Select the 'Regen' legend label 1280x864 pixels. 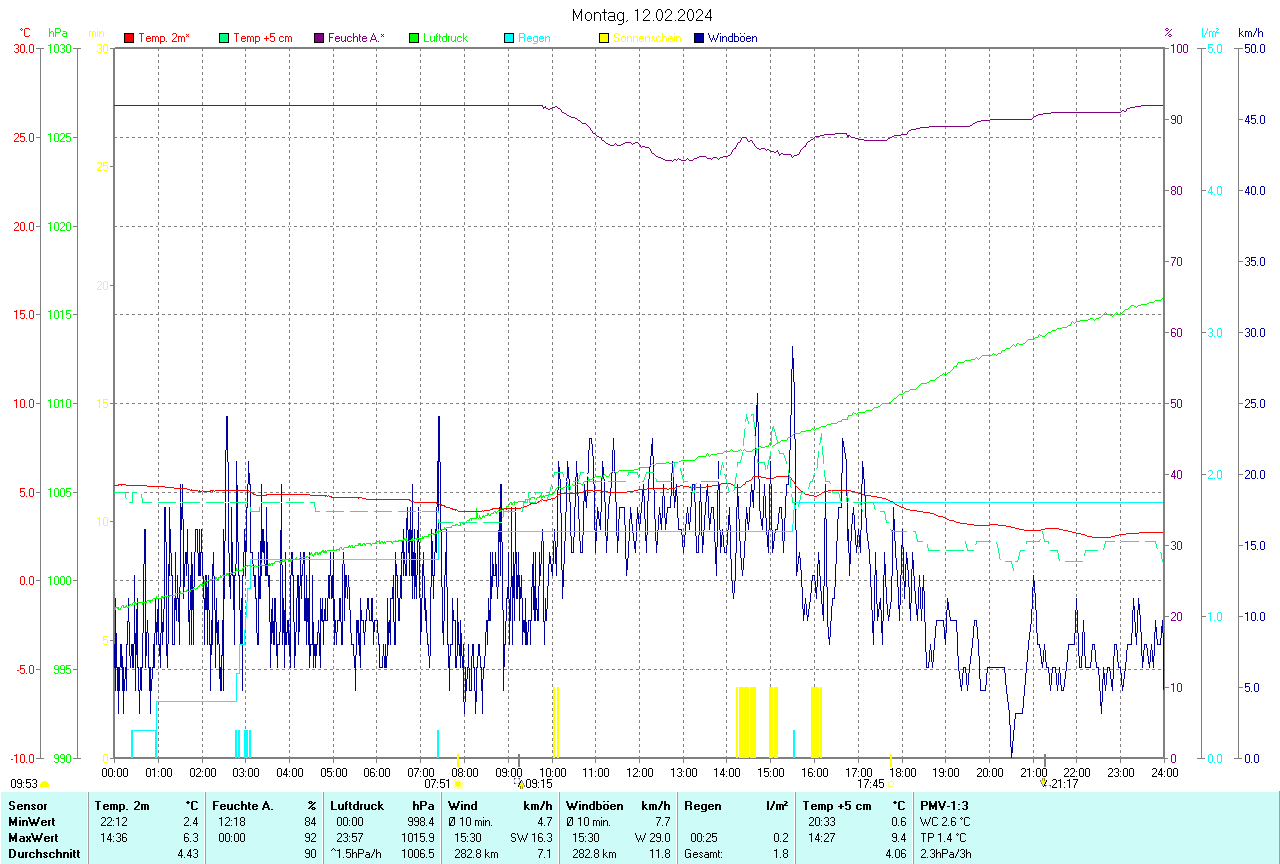[534, 38]
